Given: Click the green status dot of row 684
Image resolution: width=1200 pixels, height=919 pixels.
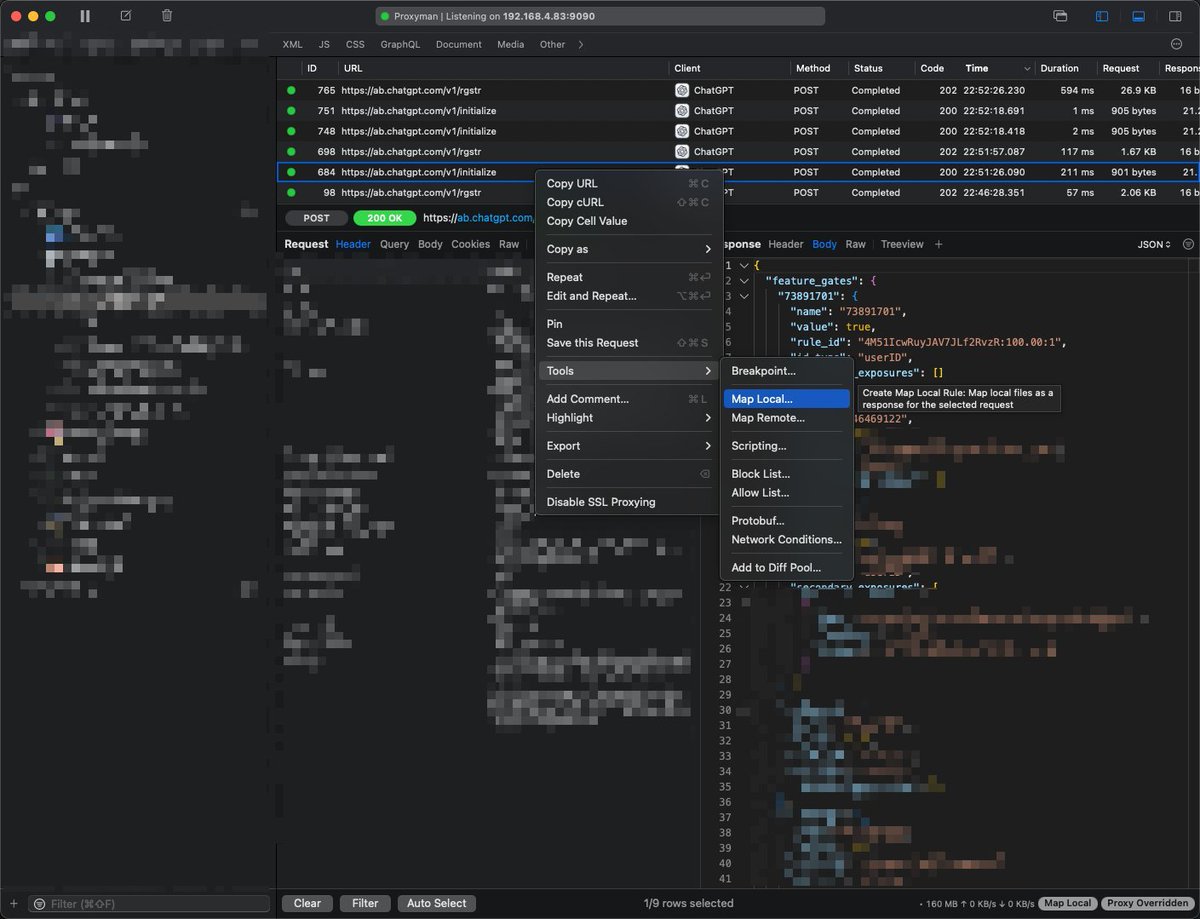Looking at the screenshot, I should tap(291, 172).
